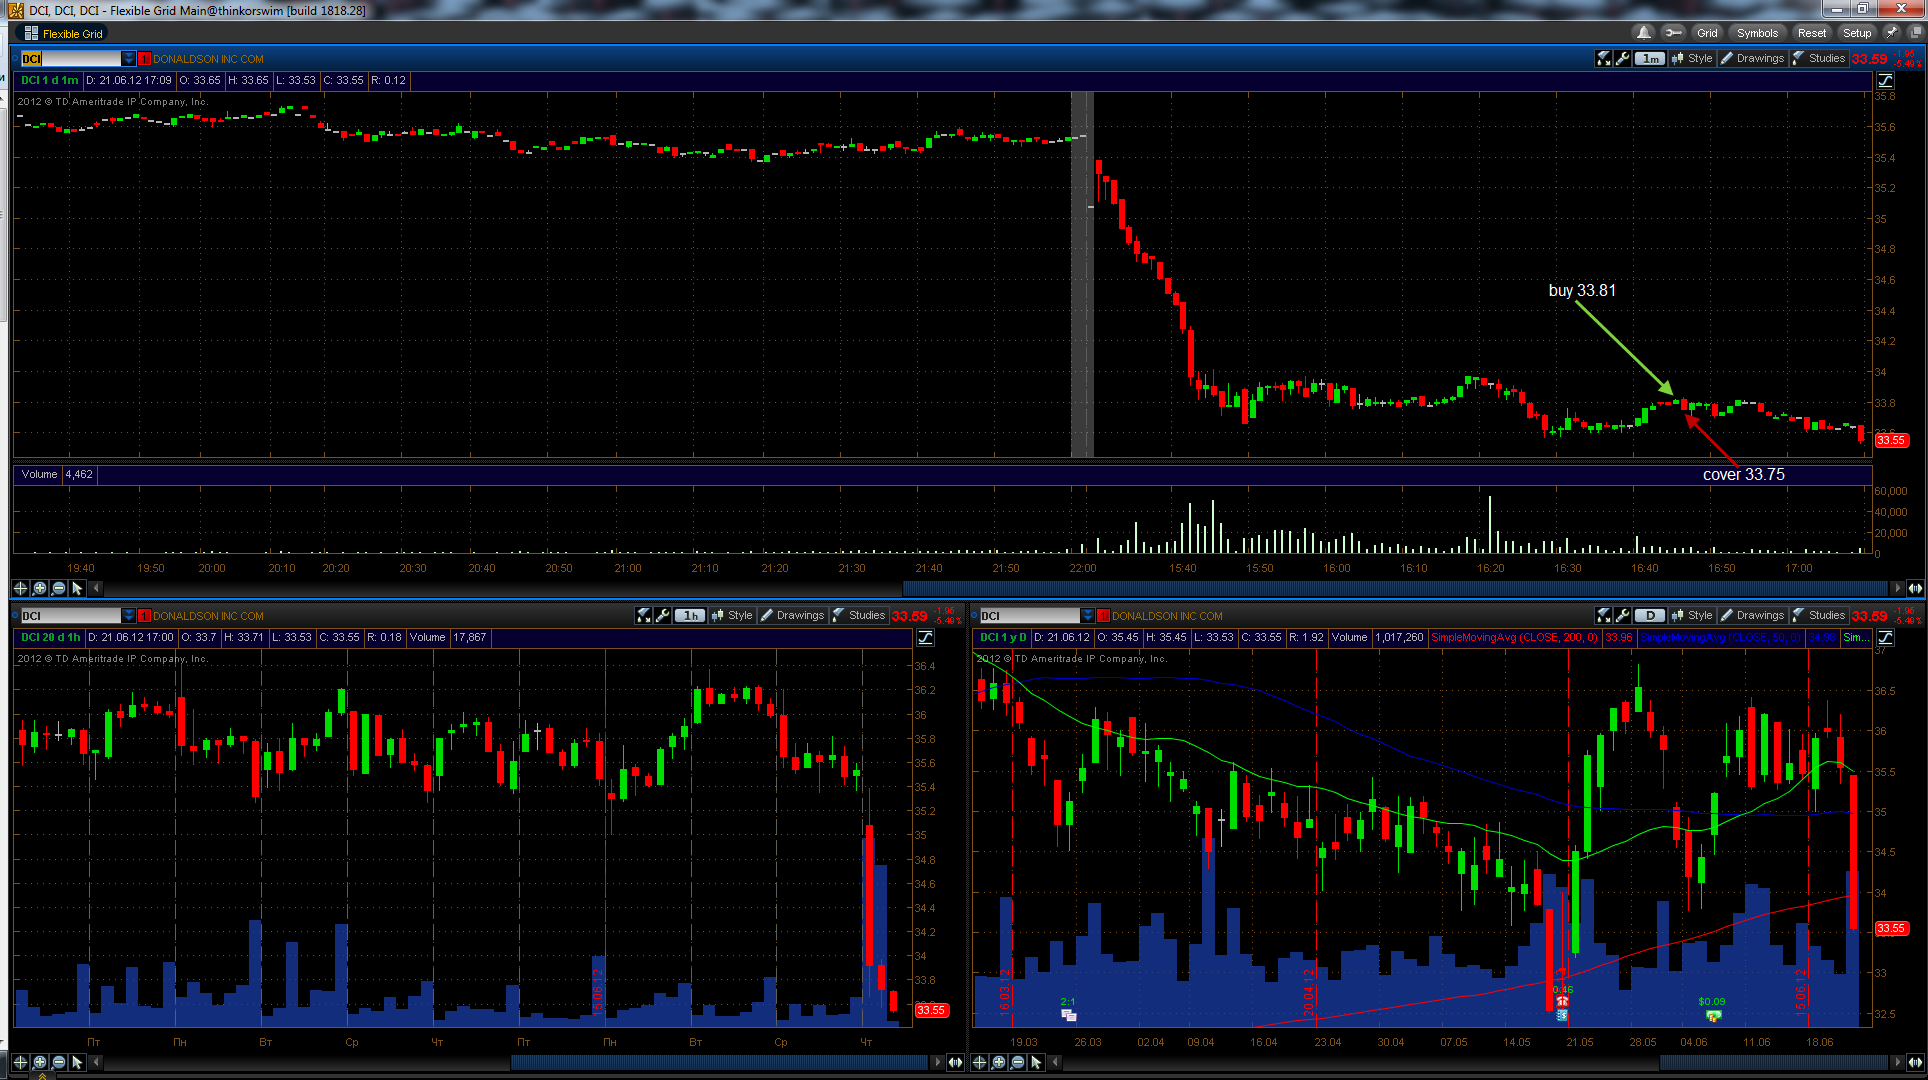Click the 1h chart horizontal scrollbar thumb

(x=719, y=1062)
